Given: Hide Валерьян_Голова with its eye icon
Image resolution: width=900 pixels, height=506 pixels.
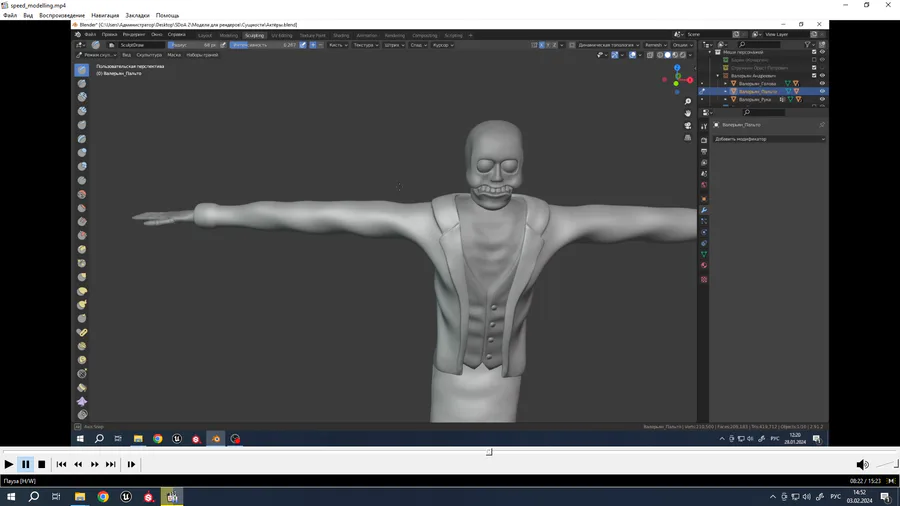Looking at the screenshot, I should [x=822, y=83].
